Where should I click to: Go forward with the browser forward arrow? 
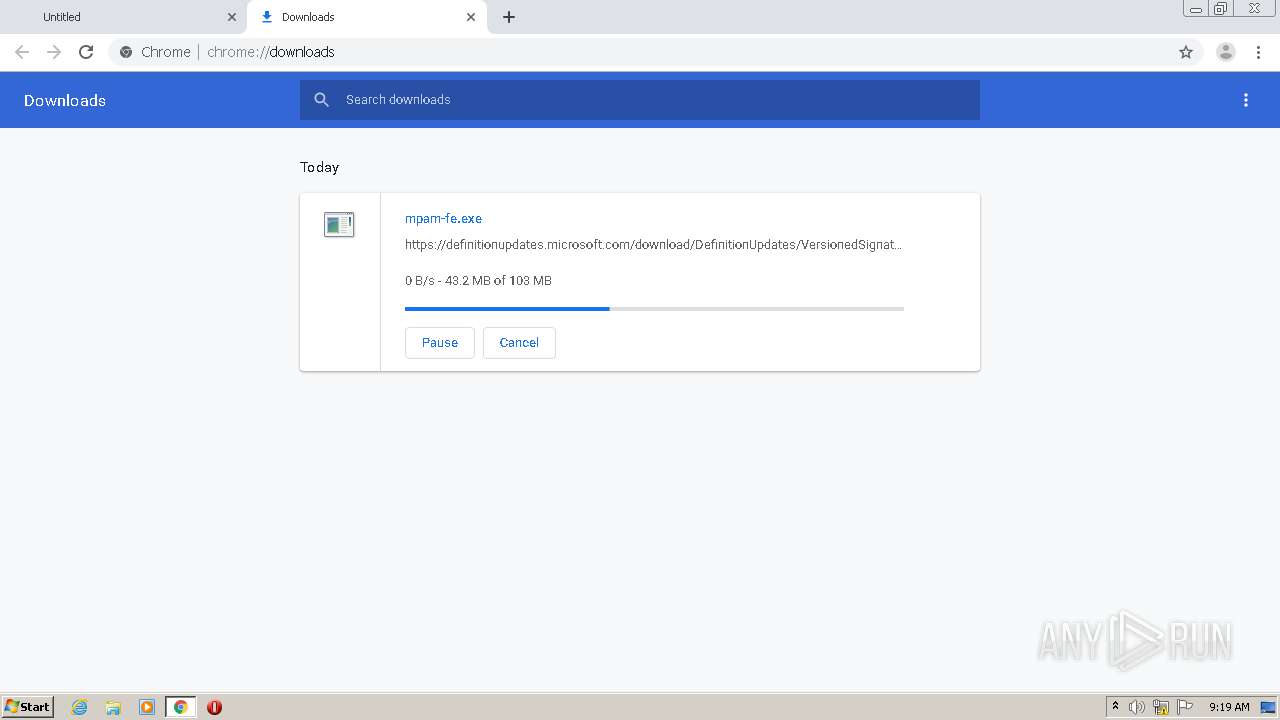point(54,52)
